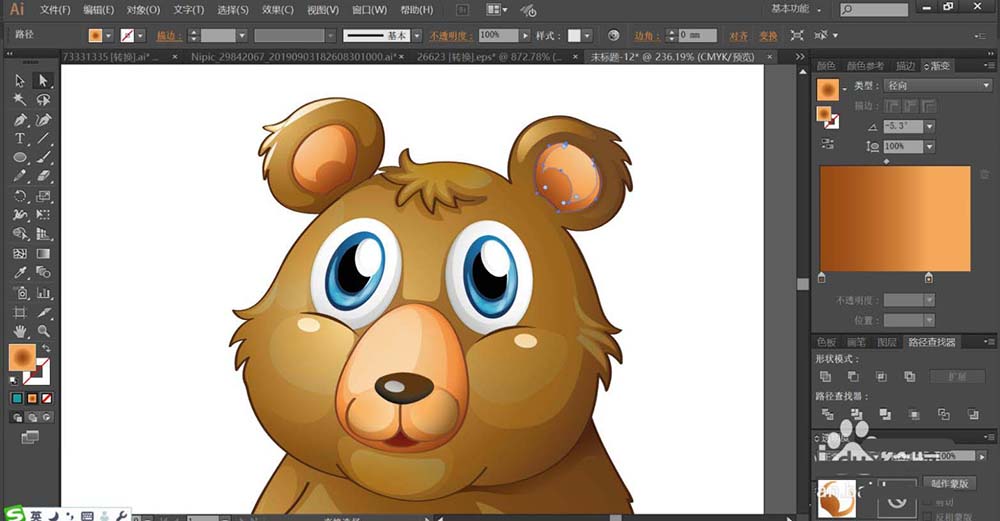Viewport: 1000px width, 521px height.
Task: Open the aspect ratio 100% dropdown arrow
Action: pyautogui.click(x=929, y=147)
